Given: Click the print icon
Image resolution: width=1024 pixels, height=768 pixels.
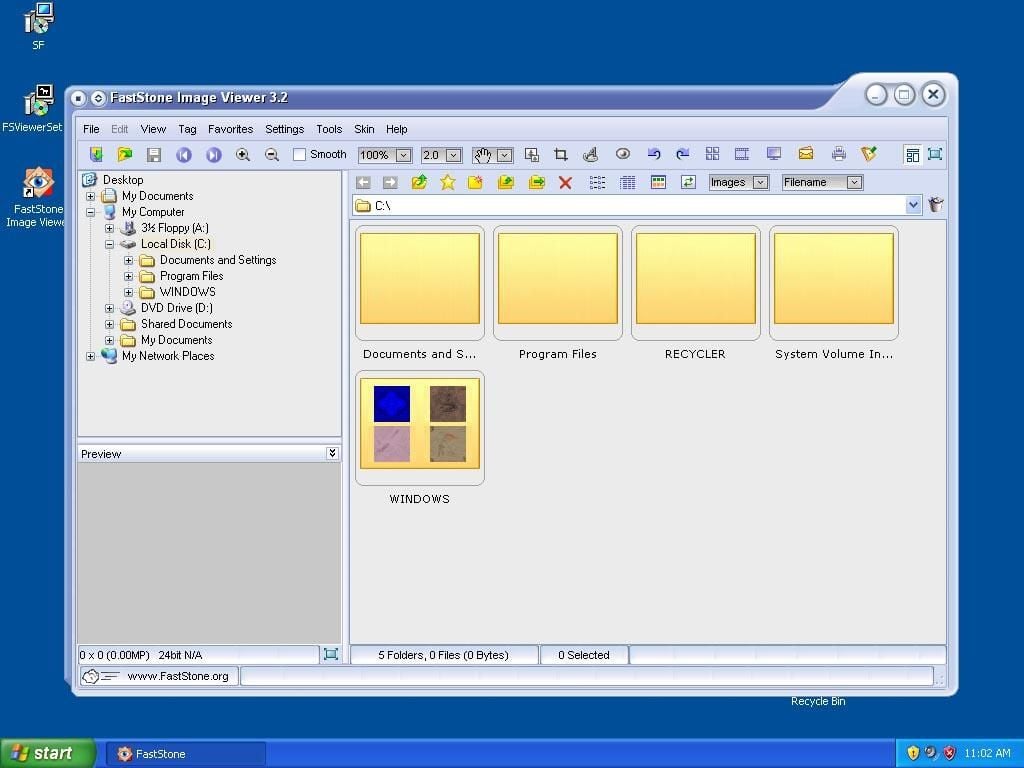Looking at the screenshot, I should click(x=839, y=154).
